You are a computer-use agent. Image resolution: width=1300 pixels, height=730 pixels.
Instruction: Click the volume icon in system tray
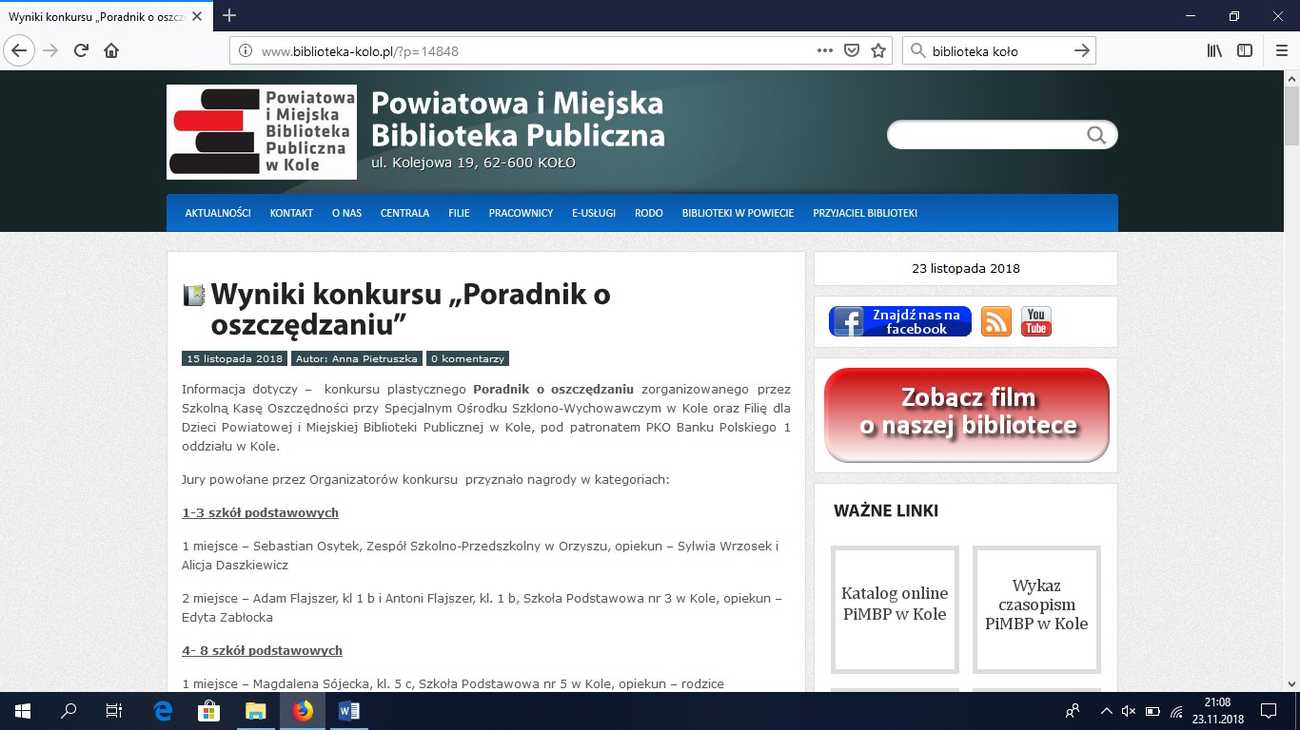coord(1128,711)
